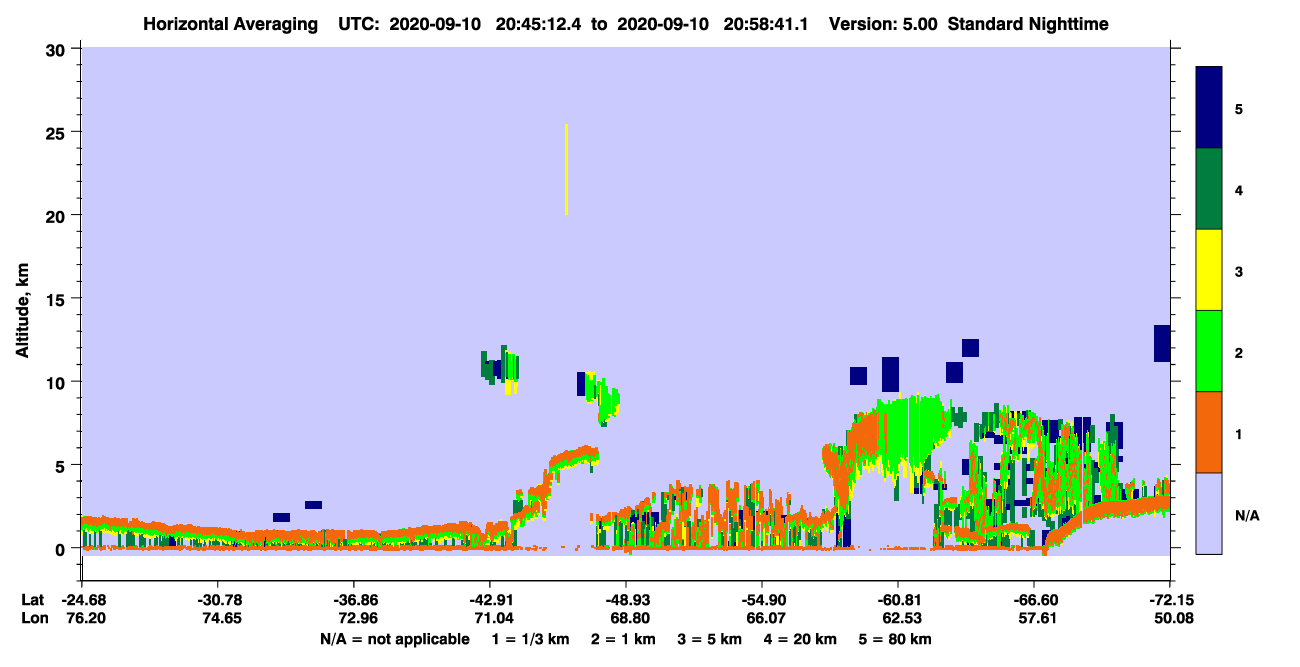Click the 'Lat' row label
1300x667 pixels.
pyautogui.click(x=32, y=600)
